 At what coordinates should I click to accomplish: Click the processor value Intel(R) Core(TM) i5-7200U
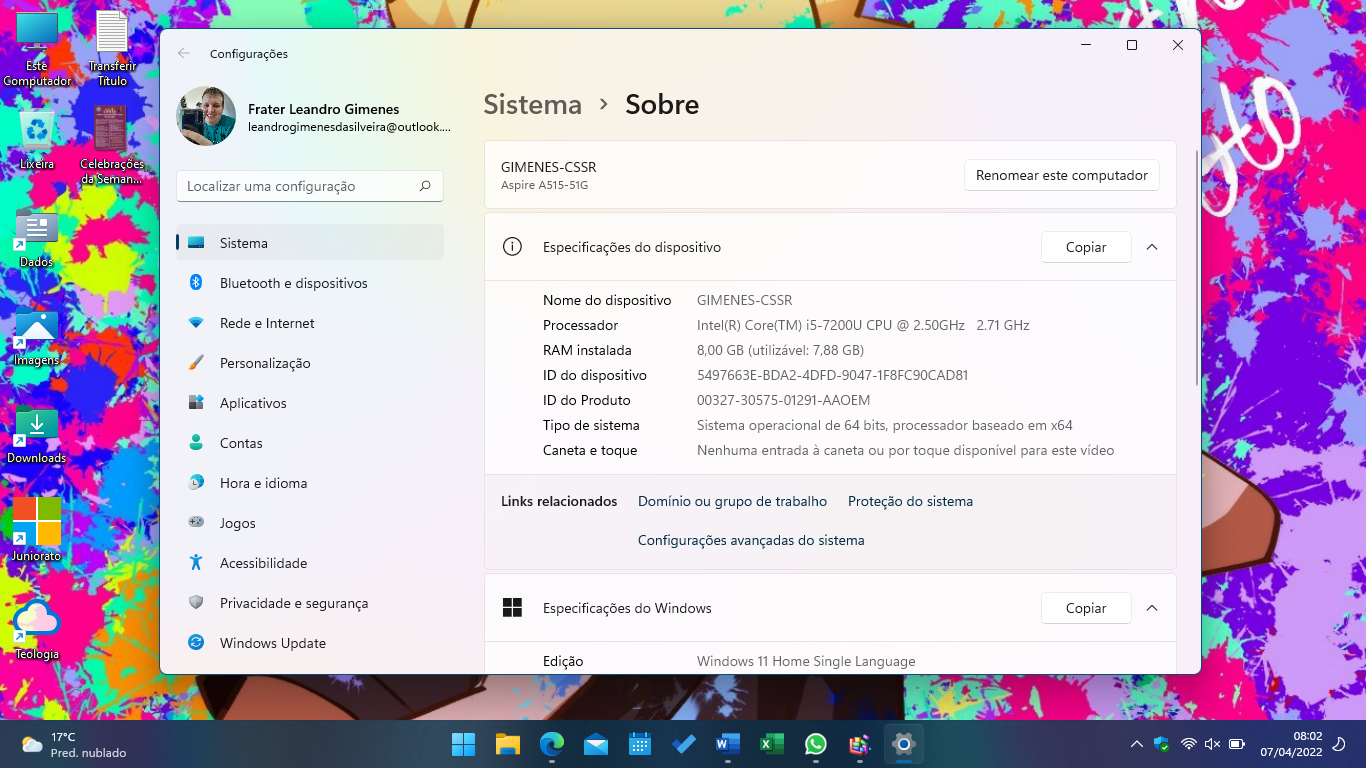coord(863,325)
